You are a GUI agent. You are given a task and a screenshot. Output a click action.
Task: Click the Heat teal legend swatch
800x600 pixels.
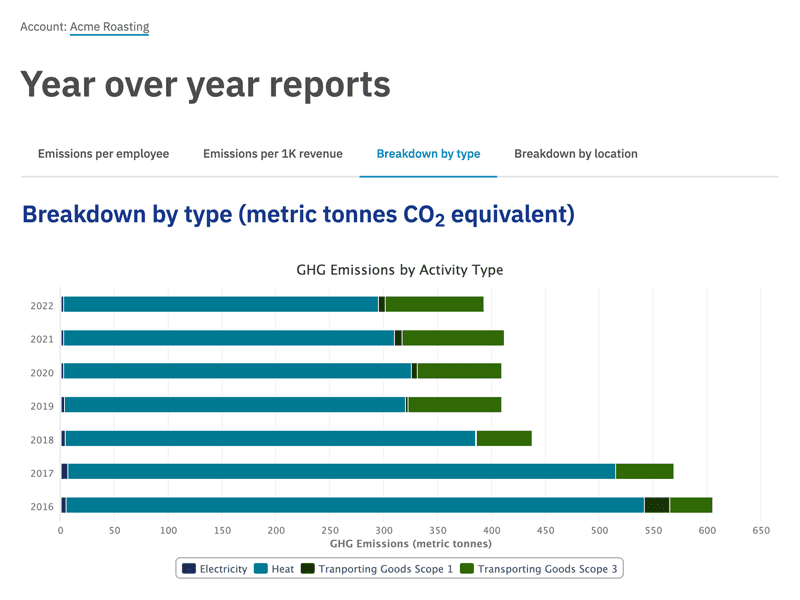pos(261,569)
